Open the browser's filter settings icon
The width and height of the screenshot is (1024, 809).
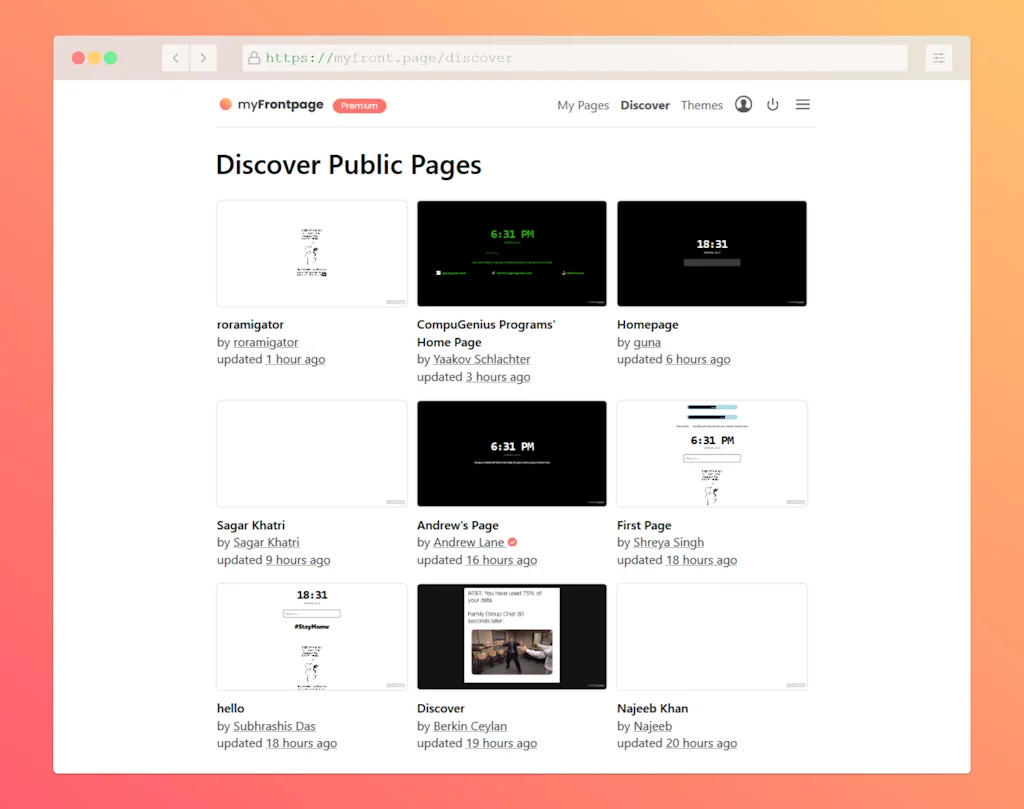click(x=938, y=58)
